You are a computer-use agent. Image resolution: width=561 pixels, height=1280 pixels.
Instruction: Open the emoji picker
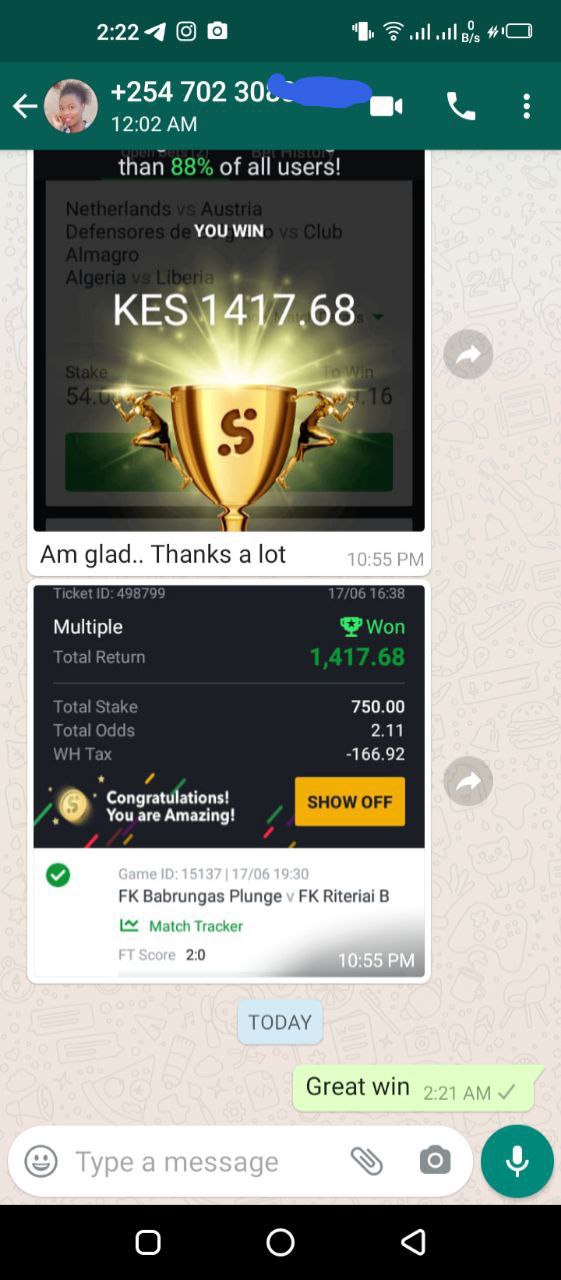tap(41, 1161)
